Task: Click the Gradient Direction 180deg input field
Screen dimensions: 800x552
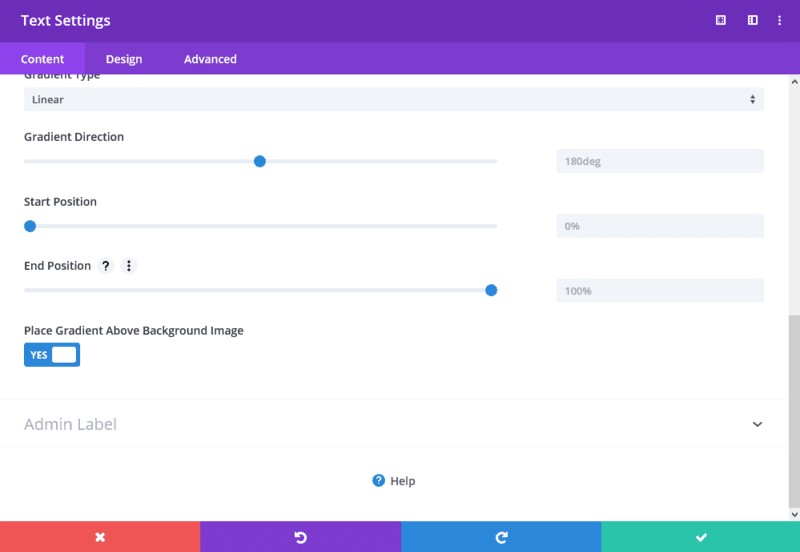Action: coord(660,161)
